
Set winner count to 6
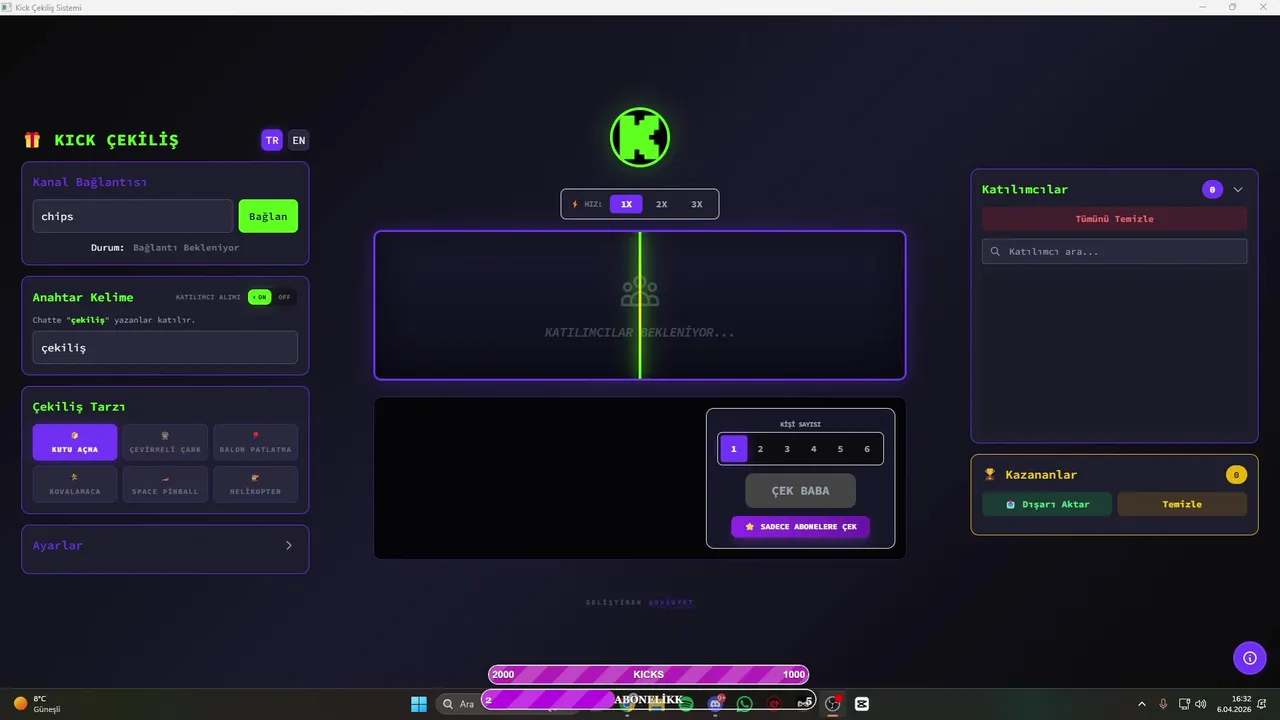click(x=867, y=449)
